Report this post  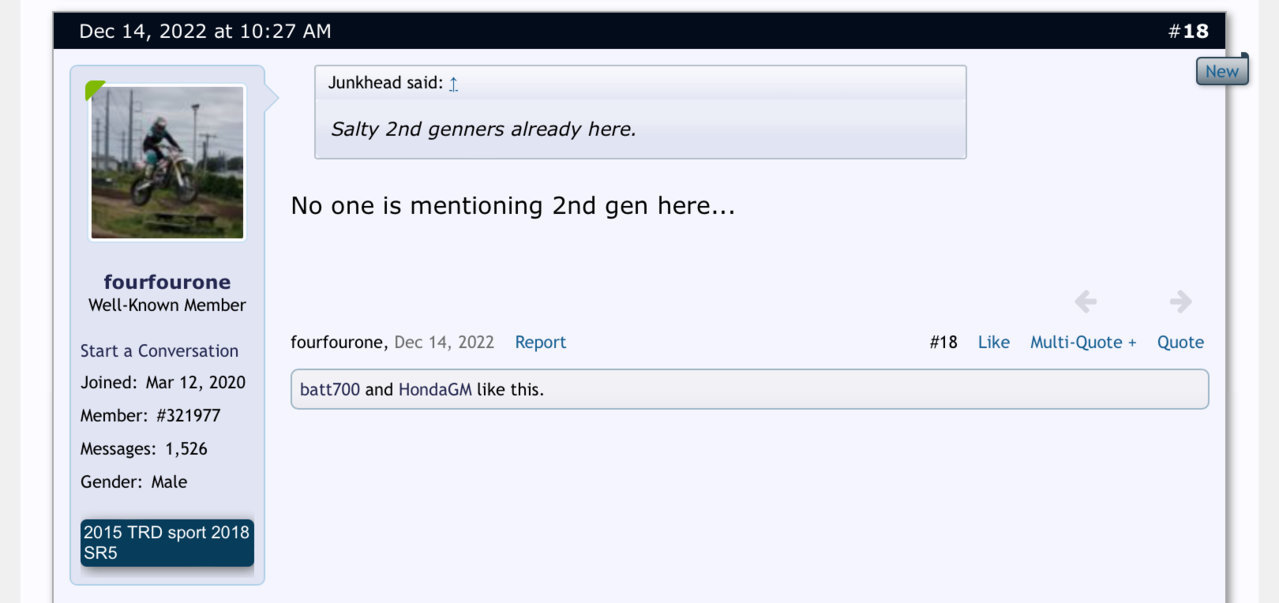point(540,342)
